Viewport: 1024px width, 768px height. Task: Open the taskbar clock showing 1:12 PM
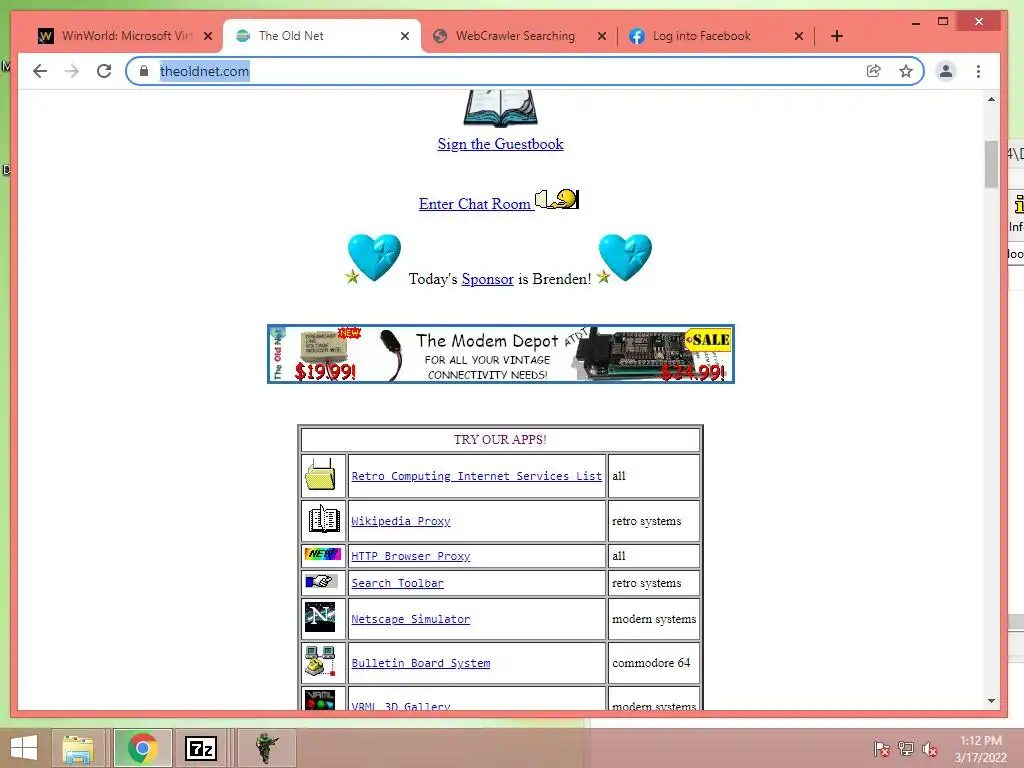[980, 749]
